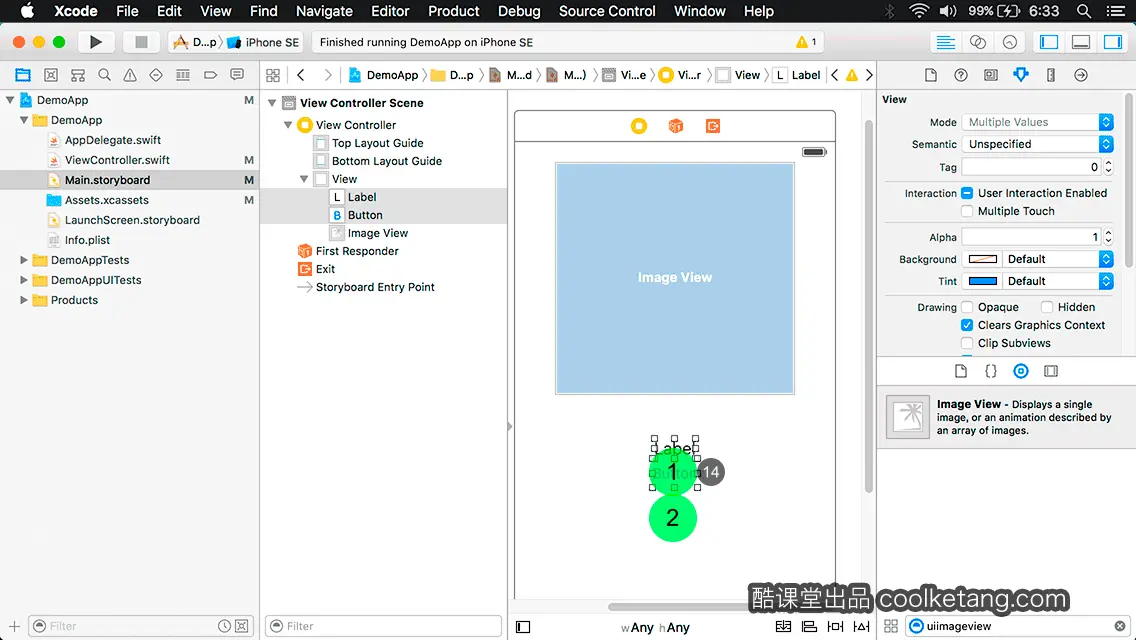Image resolution: width=1136 pixels, height=640 pixels.
Task: Open the Breakpoint navigator
Action: [x=210, y=75]
